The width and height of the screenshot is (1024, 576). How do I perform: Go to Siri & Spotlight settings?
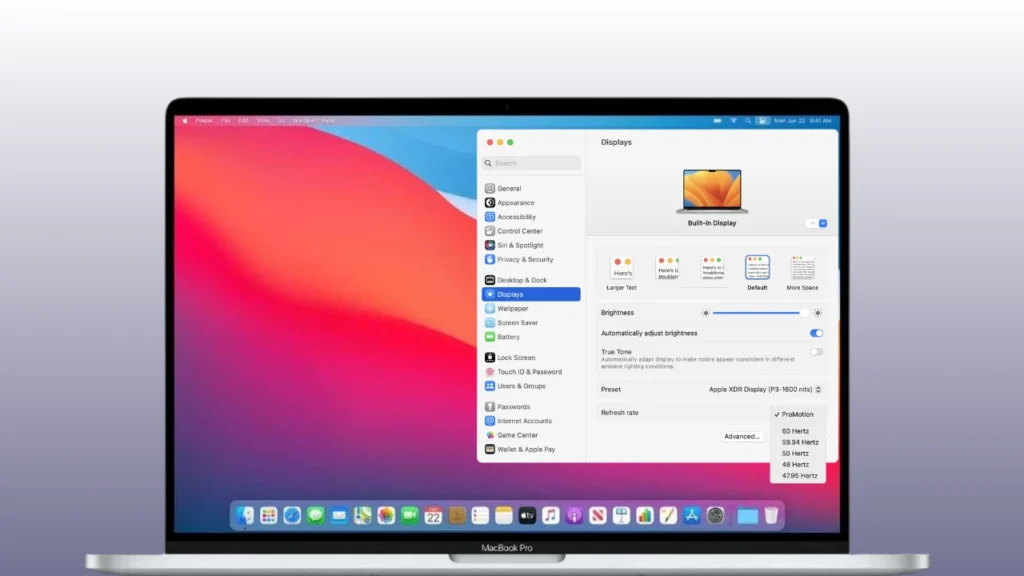point(520,245)
